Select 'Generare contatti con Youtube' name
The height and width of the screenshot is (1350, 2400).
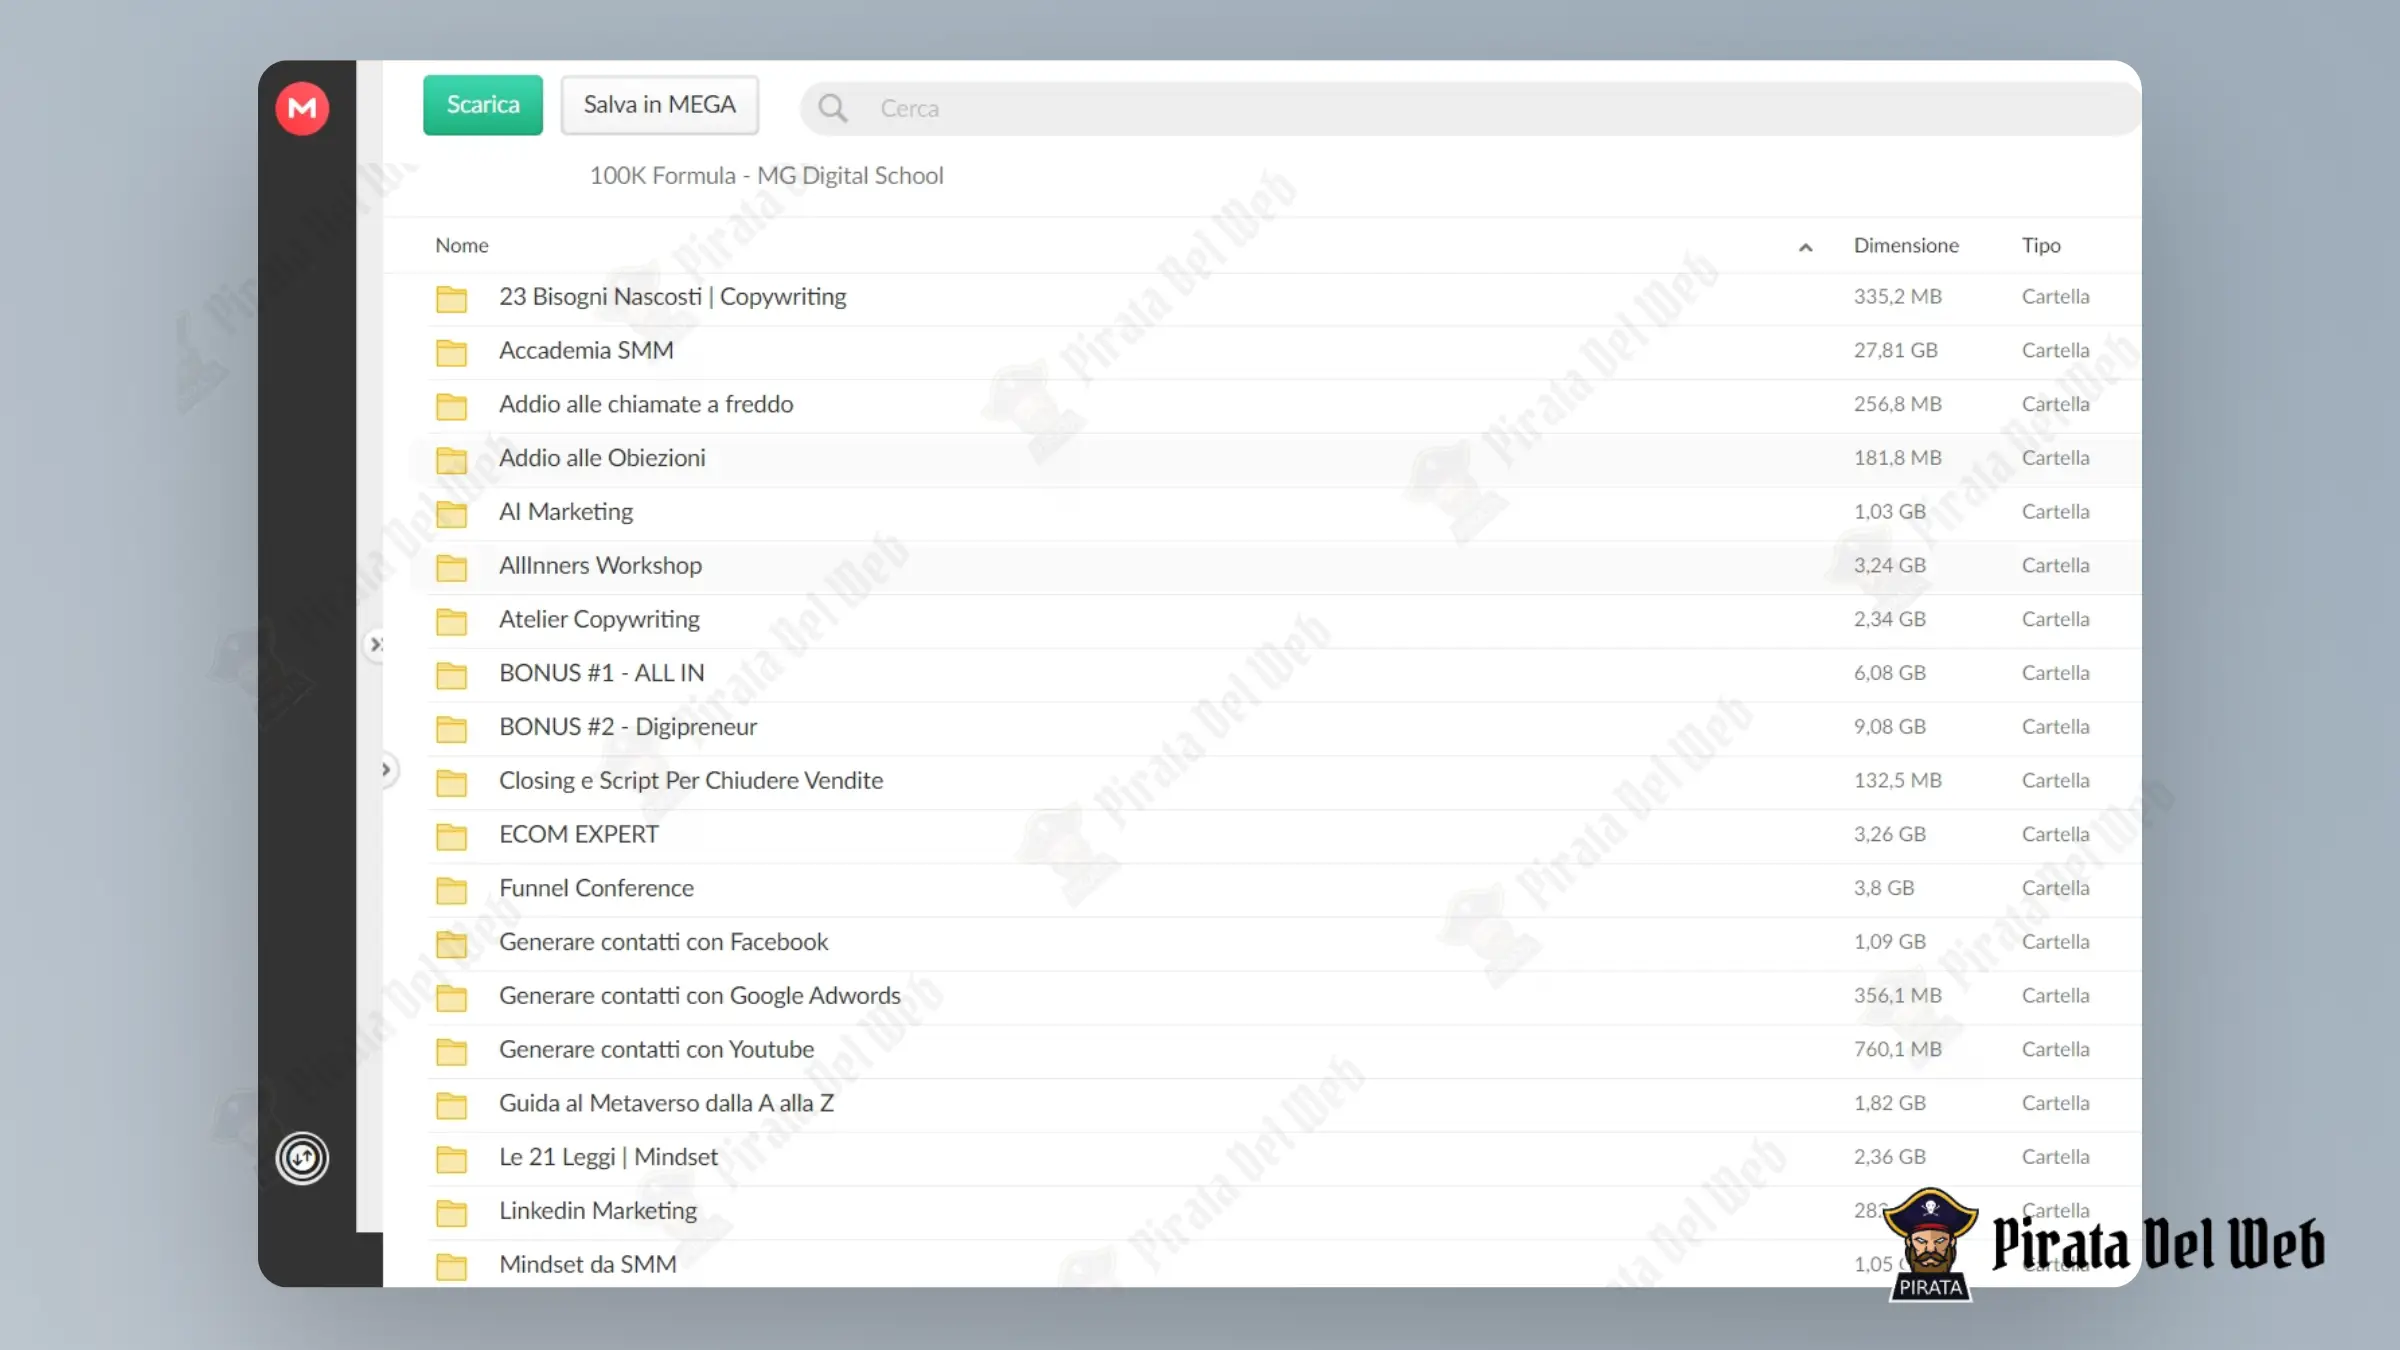(656, 1050)
